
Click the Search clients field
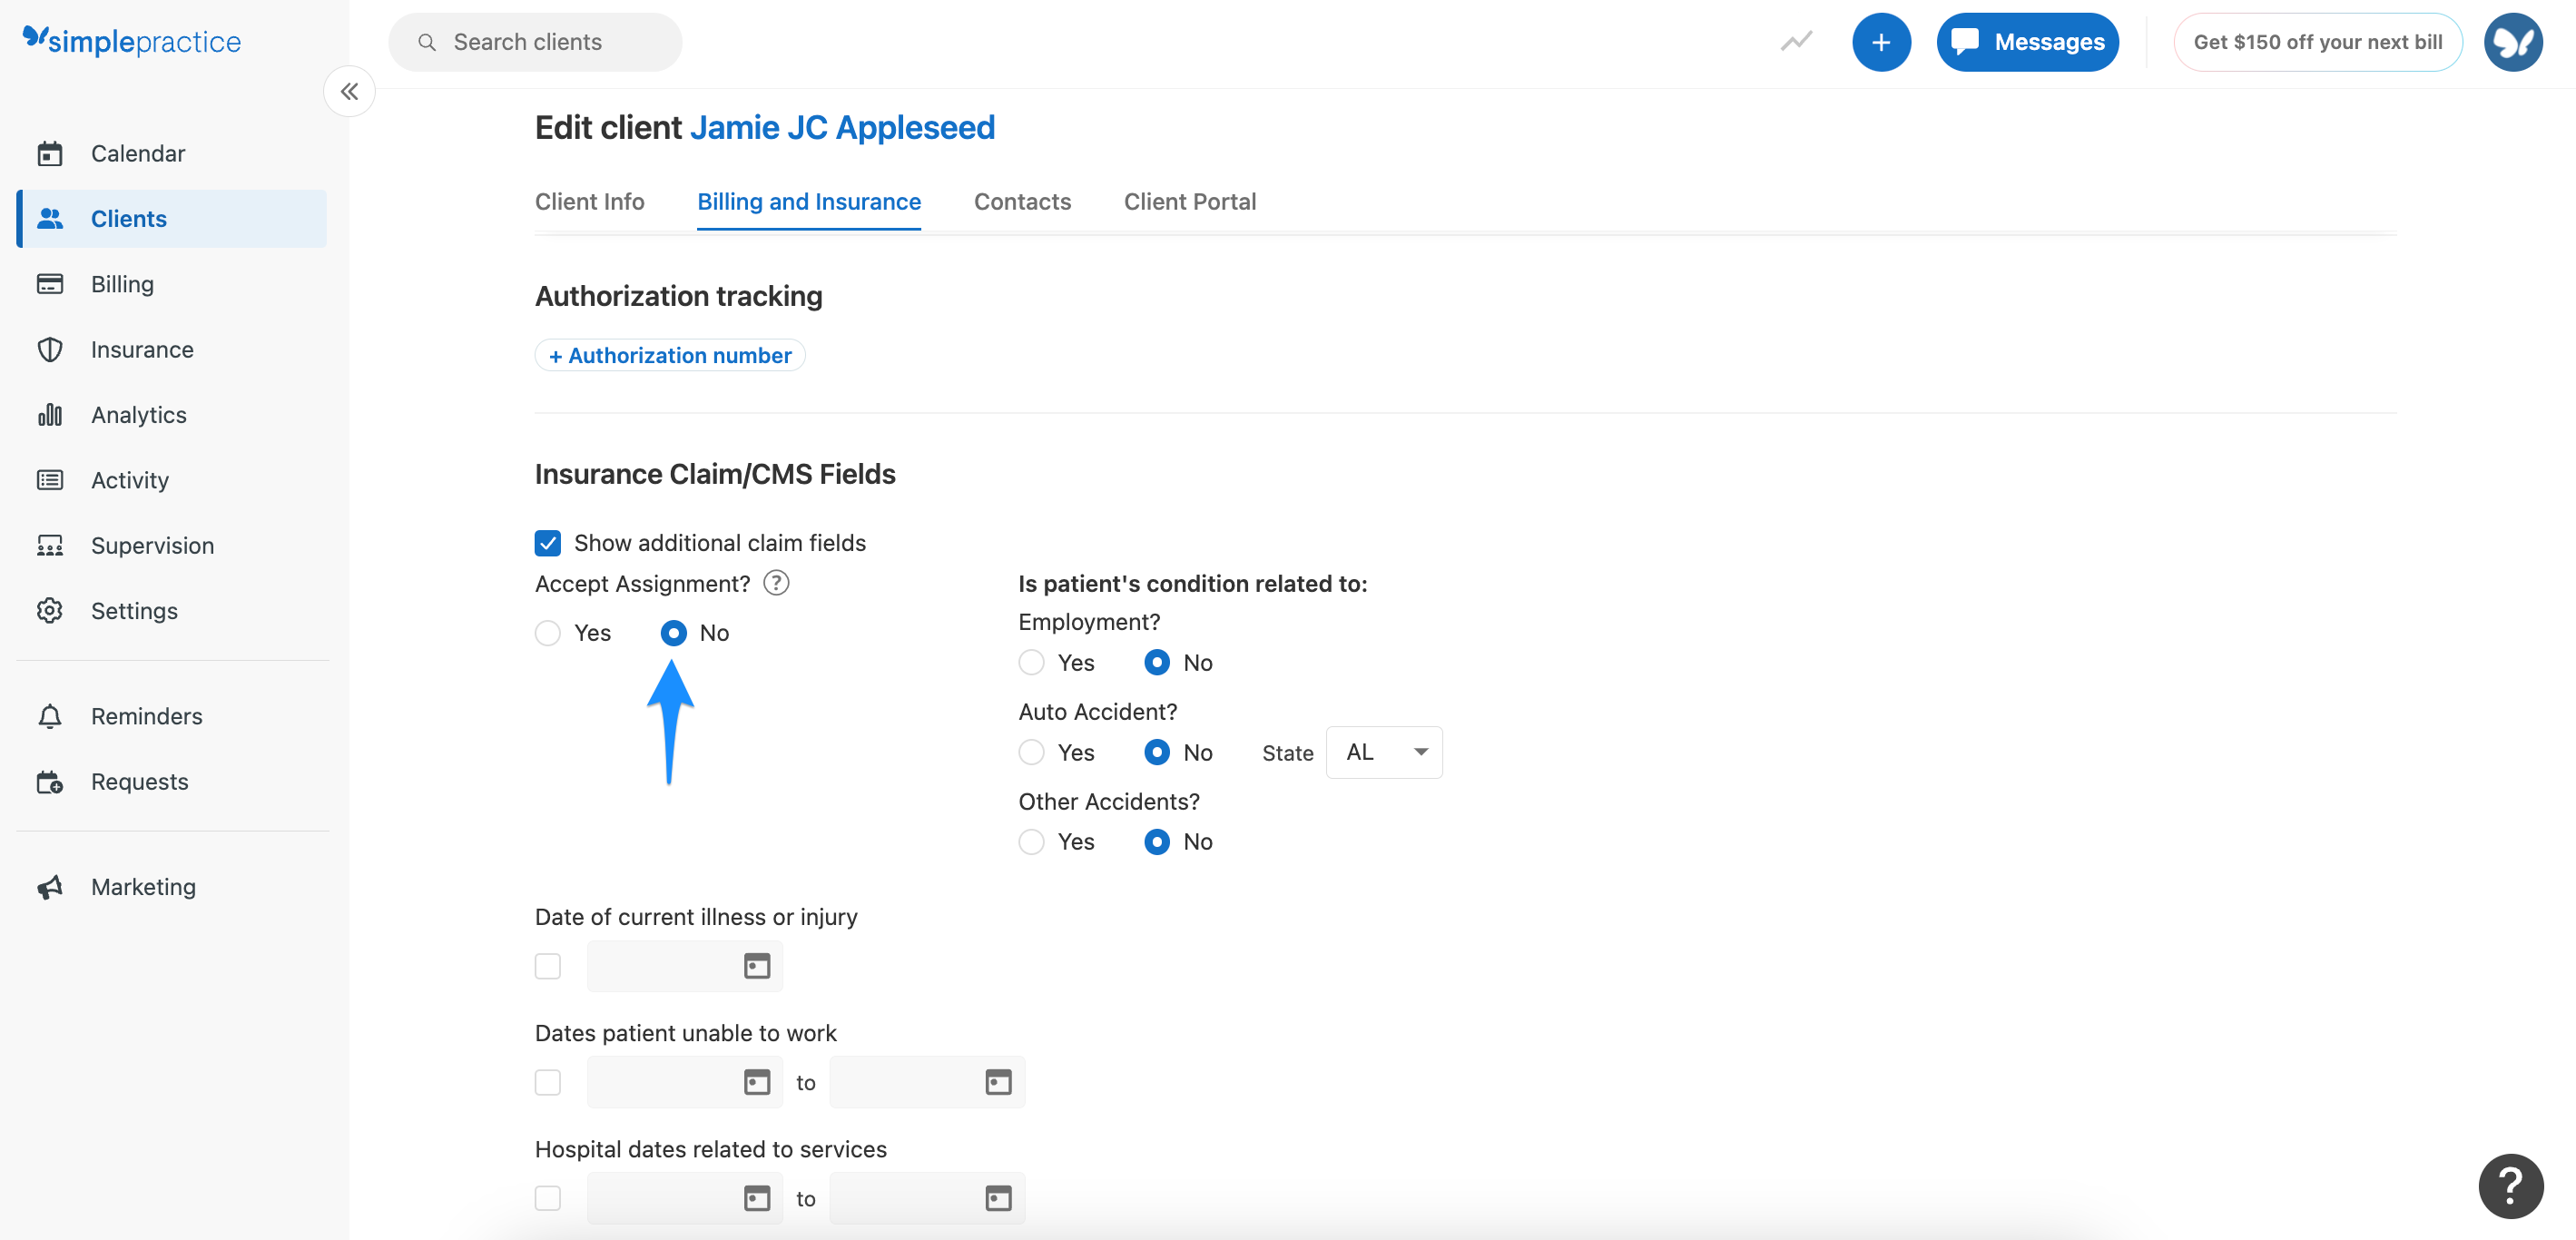535,42
